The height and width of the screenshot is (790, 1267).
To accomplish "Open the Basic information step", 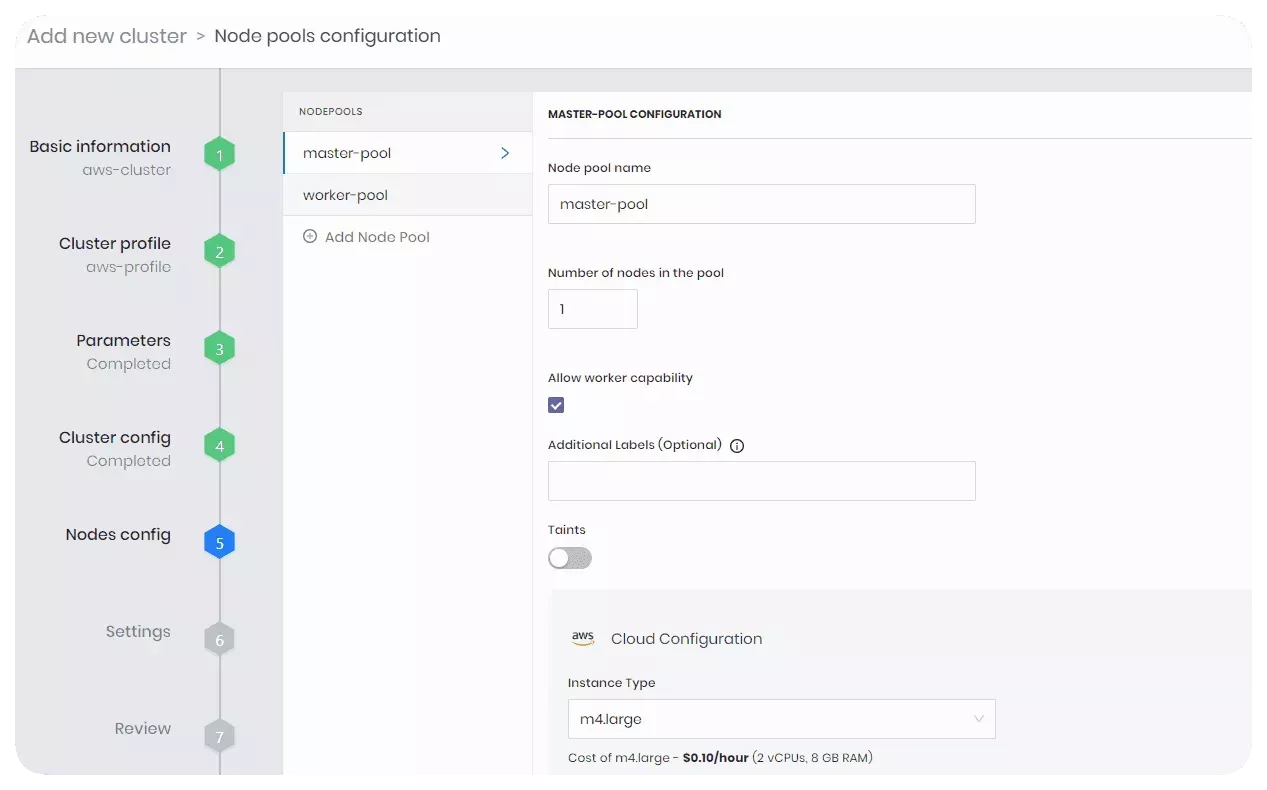I will 100,146.
